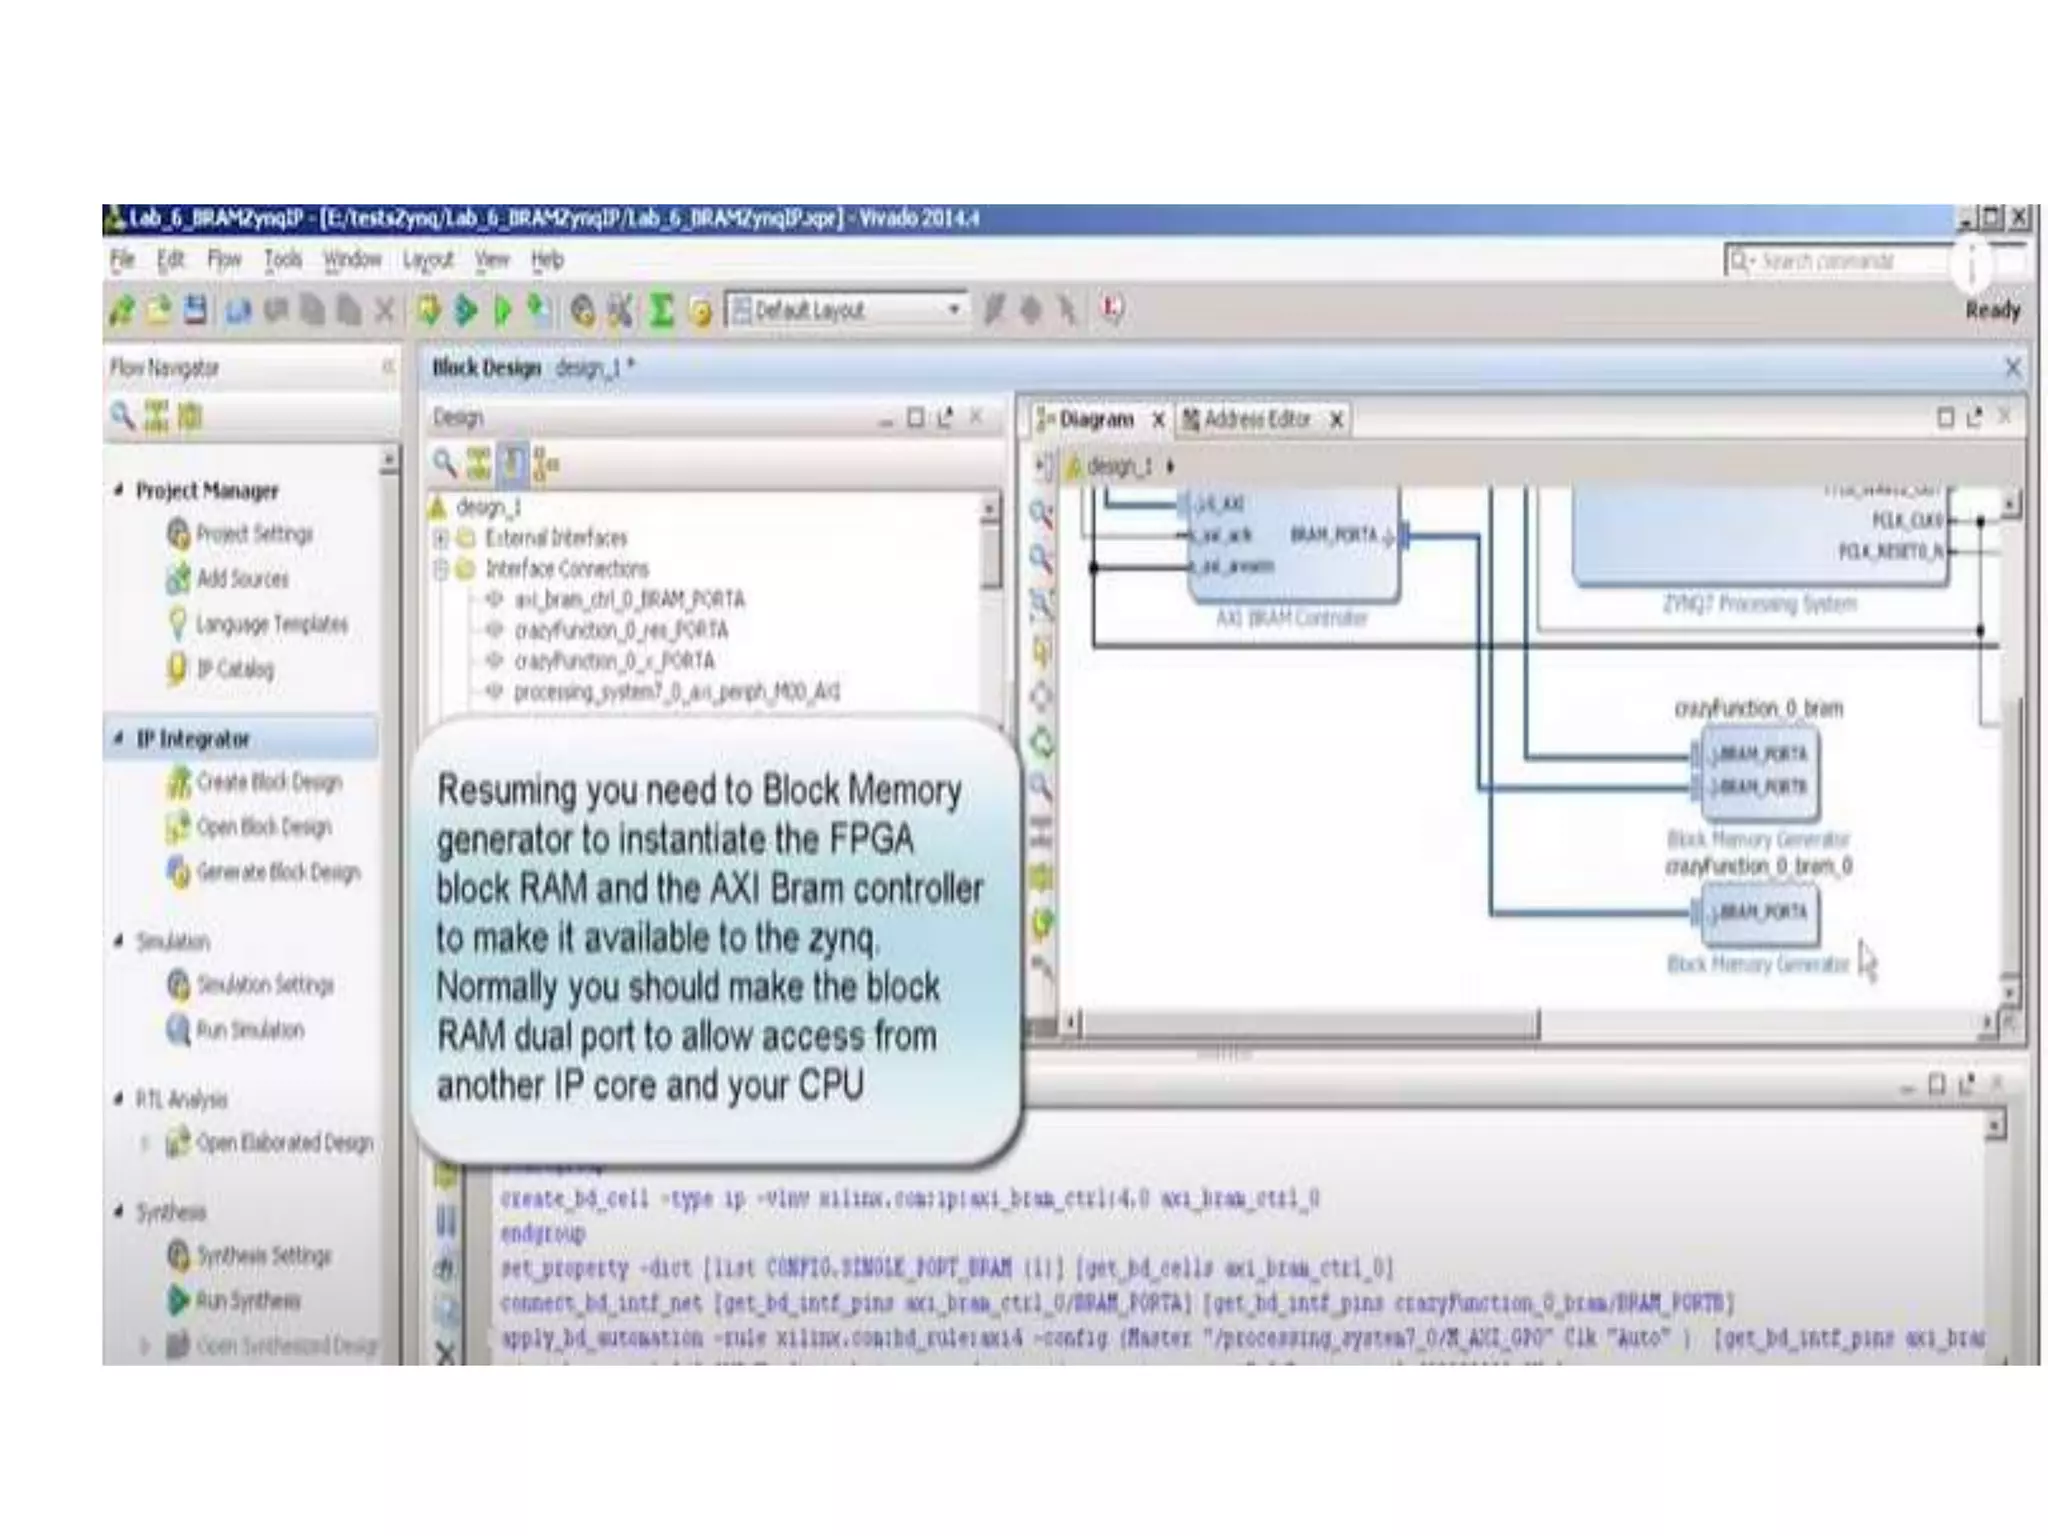The image size is (2048, 1536).
Task: Collapse Interface Connections tree node
Action: tap(441, 569)
